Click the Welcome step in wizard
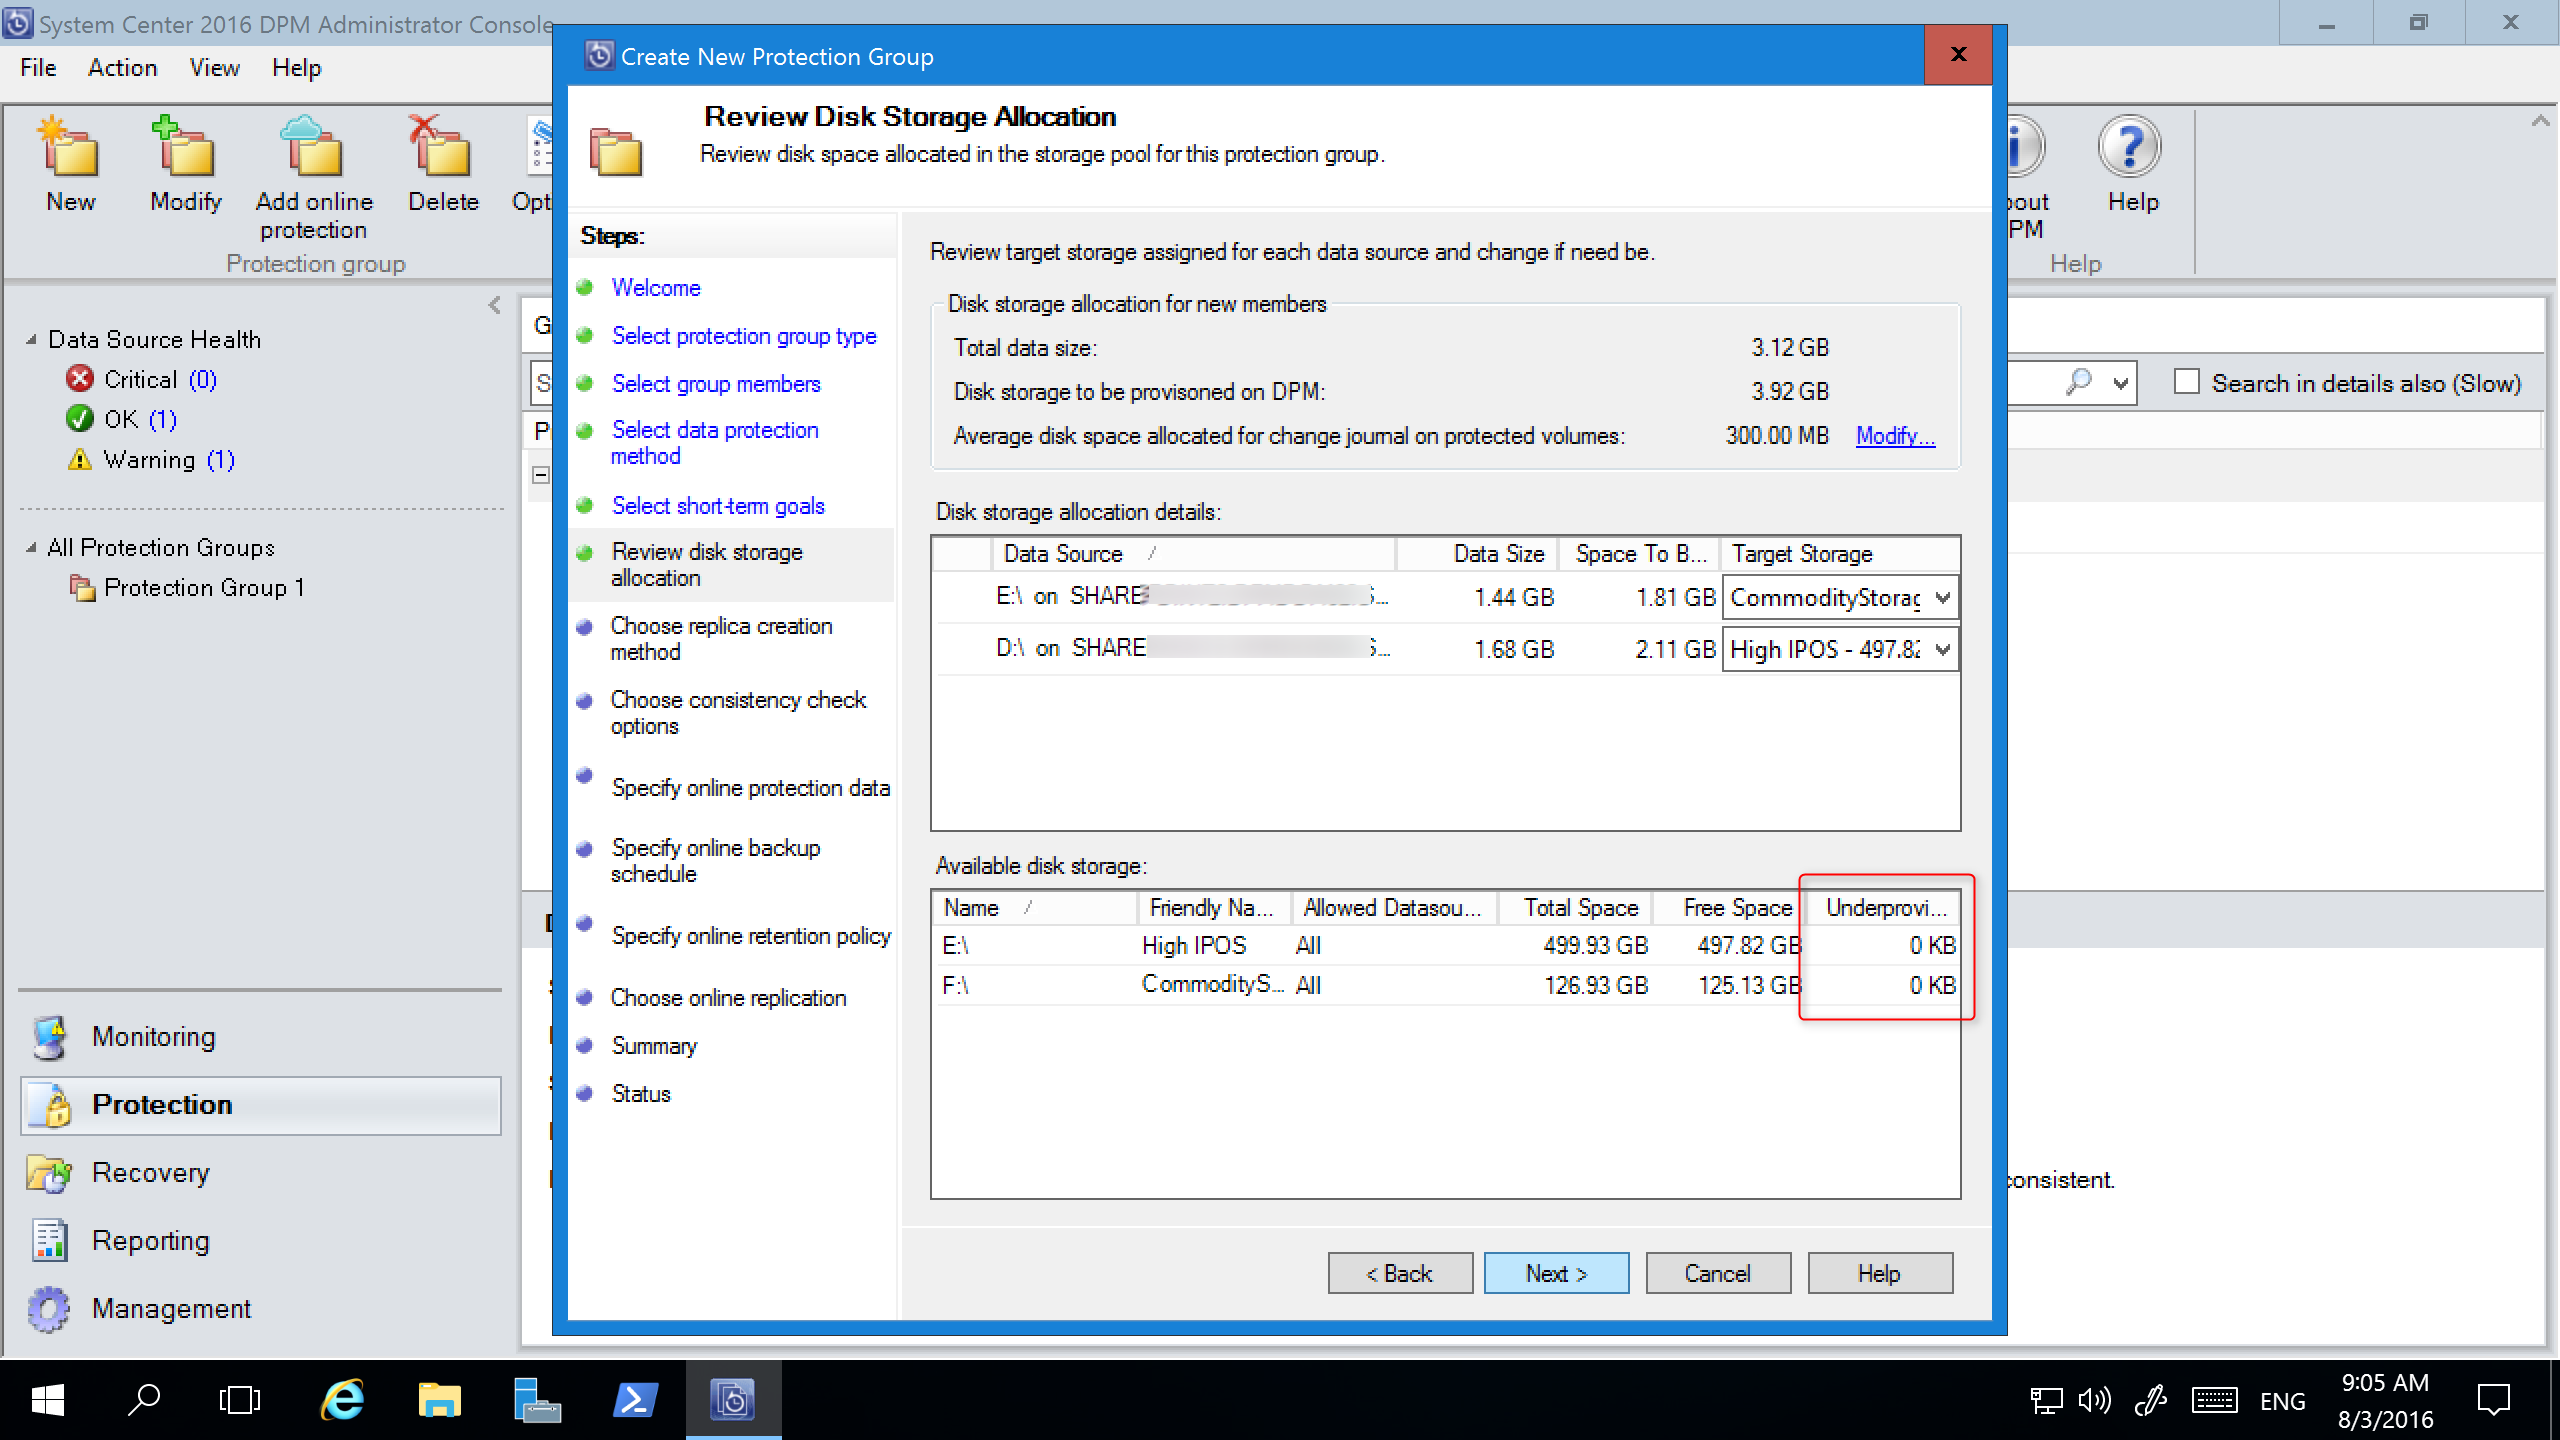The image size is (2560, 1440). click(x=656, y=287)
